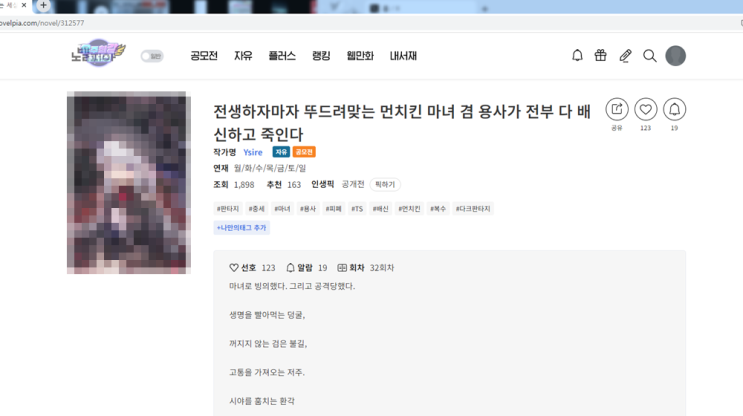Like the novel with heart icon

coord(646,109)
